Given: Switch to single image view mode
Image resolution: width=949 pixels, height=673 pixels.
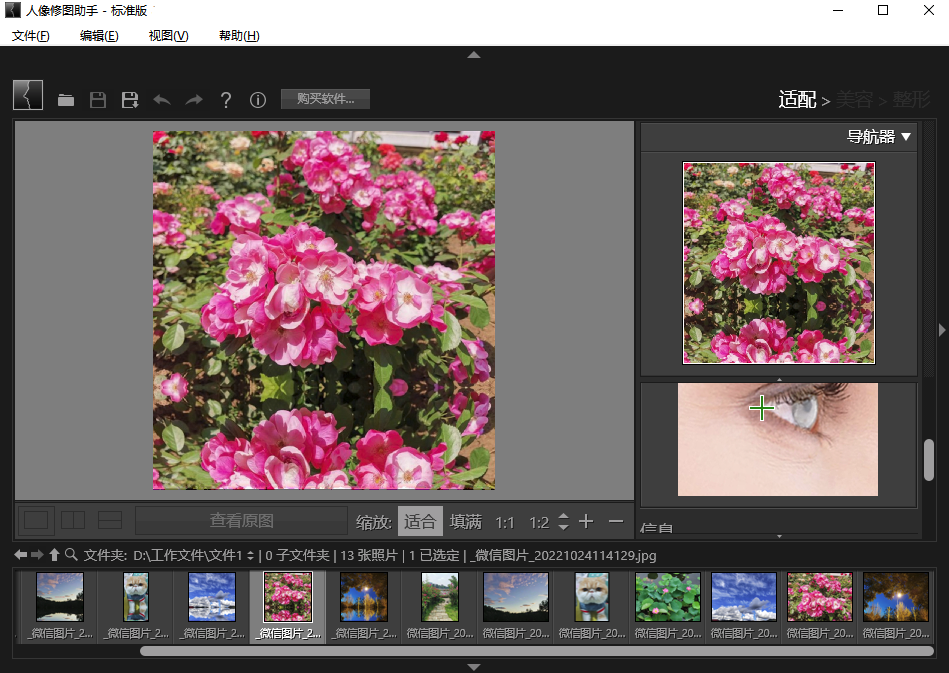Looking at the screenshot, I should point(36,520).
